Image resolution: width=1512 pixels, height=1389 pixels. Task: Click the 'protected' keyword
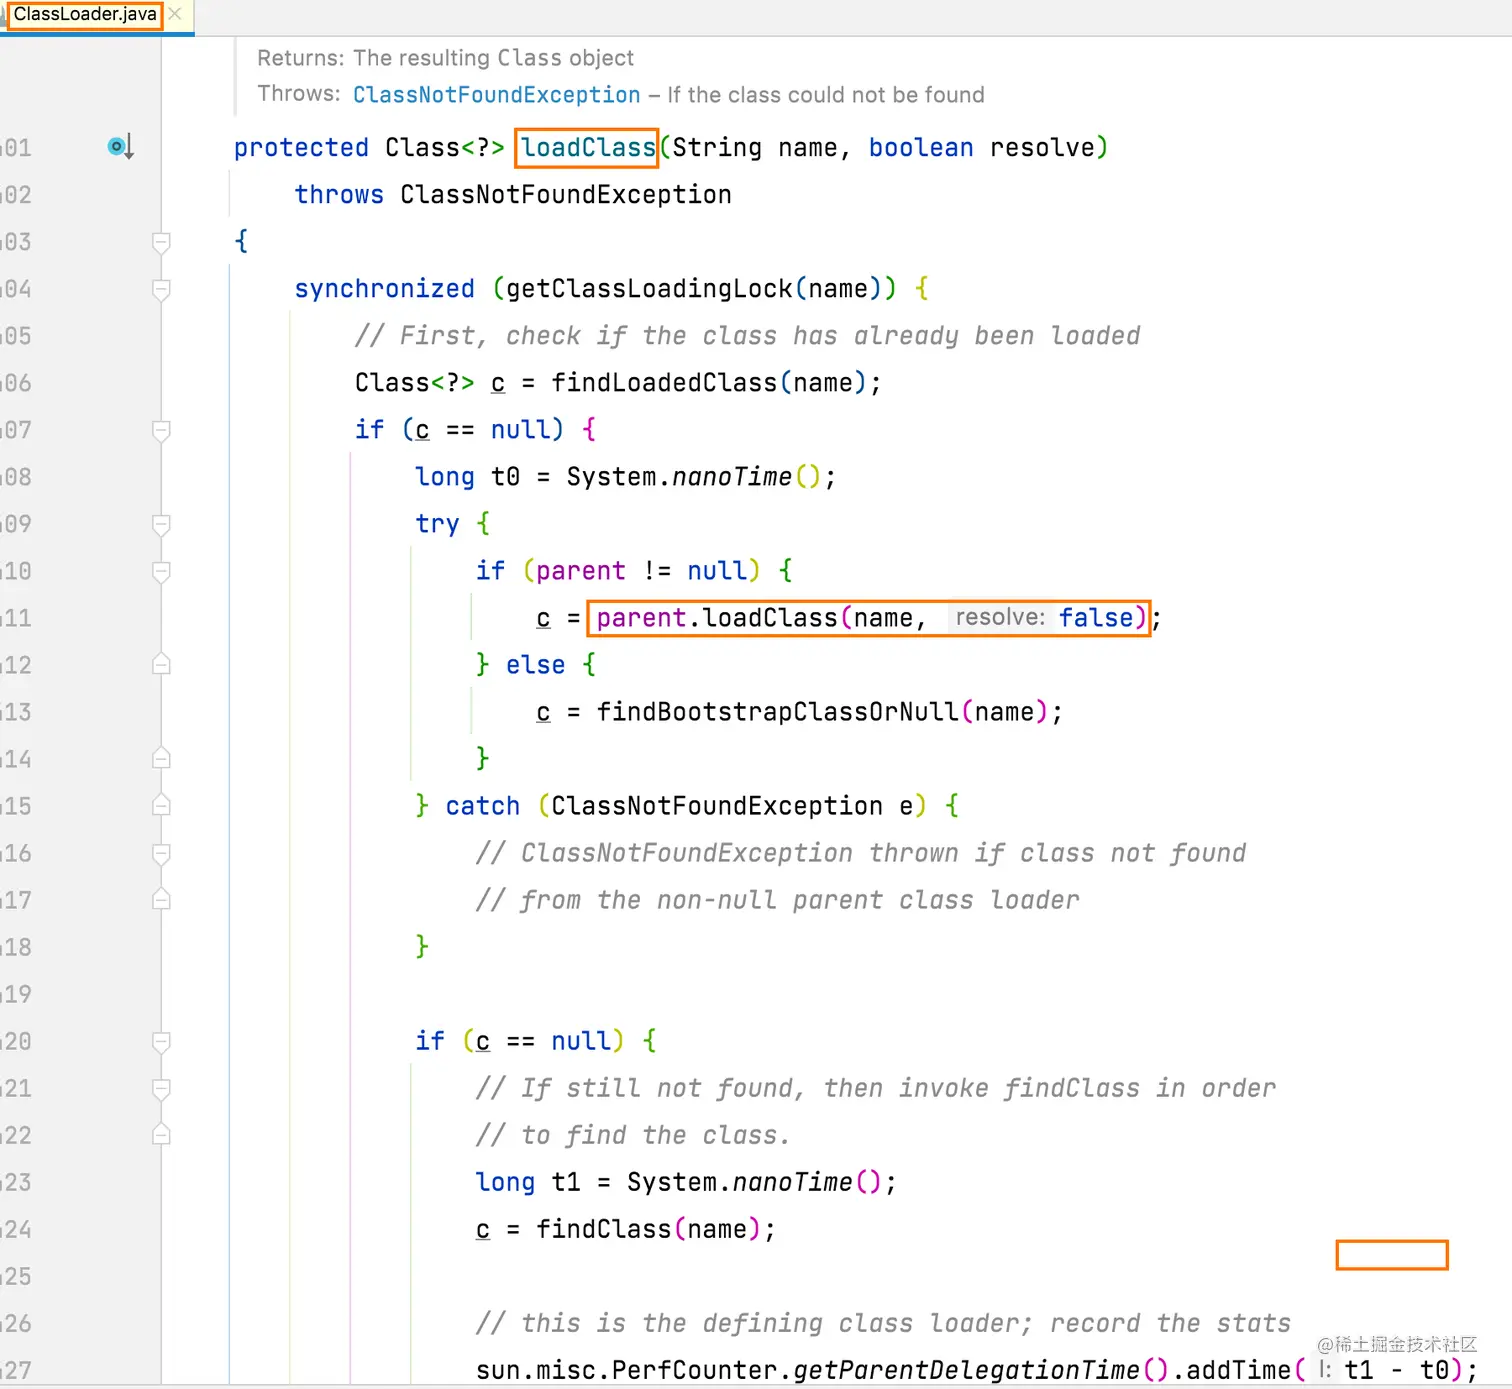click(301, 148)
